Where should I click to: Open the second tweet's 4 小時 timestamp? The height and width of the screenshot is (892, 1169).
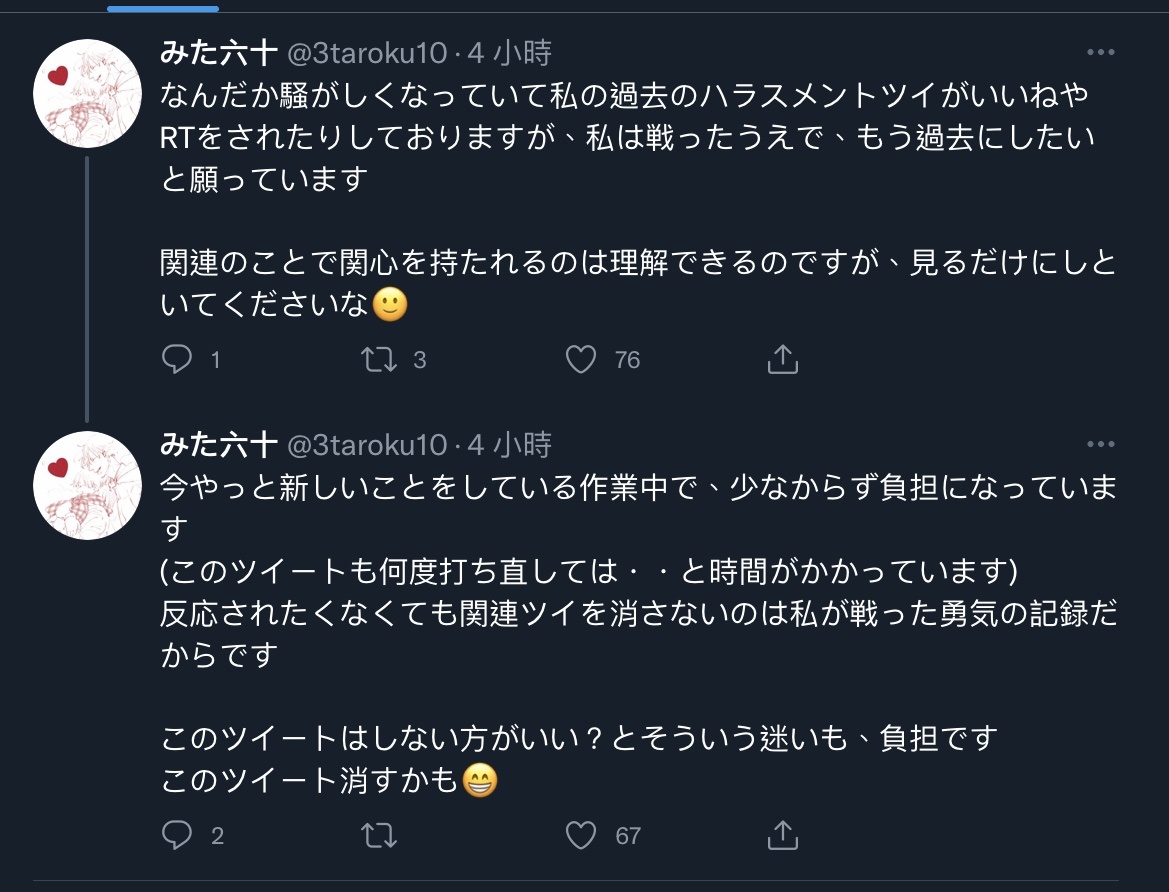point(510,444)
